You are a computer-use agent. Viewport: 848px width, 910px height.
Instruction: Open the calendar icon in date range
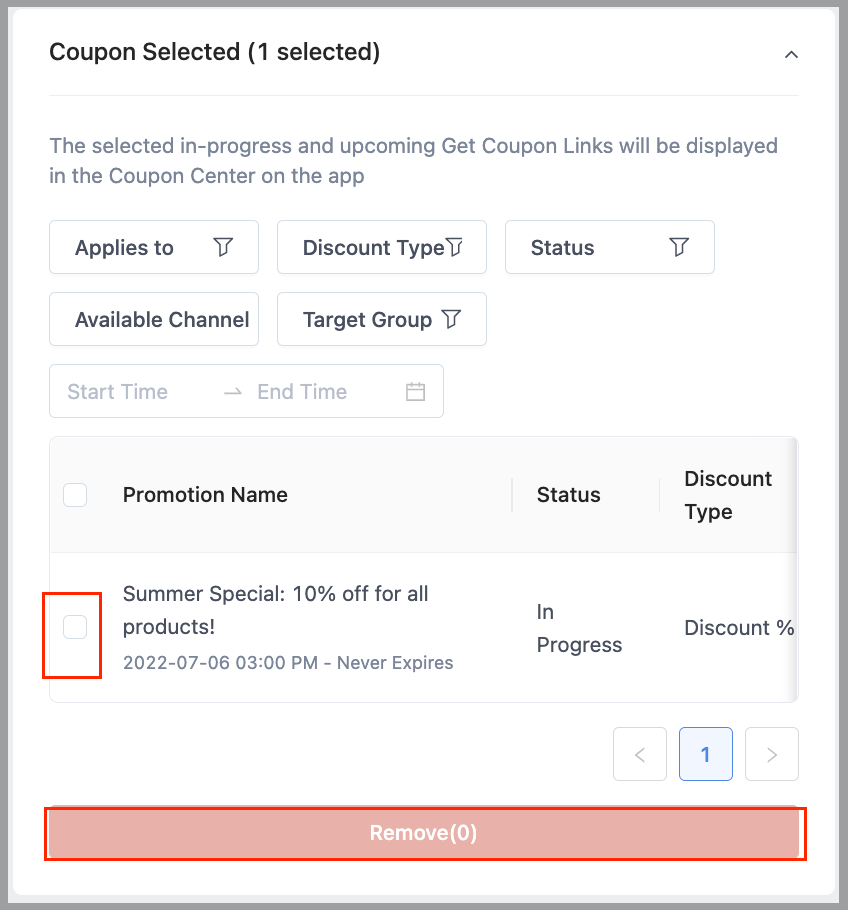415,392
